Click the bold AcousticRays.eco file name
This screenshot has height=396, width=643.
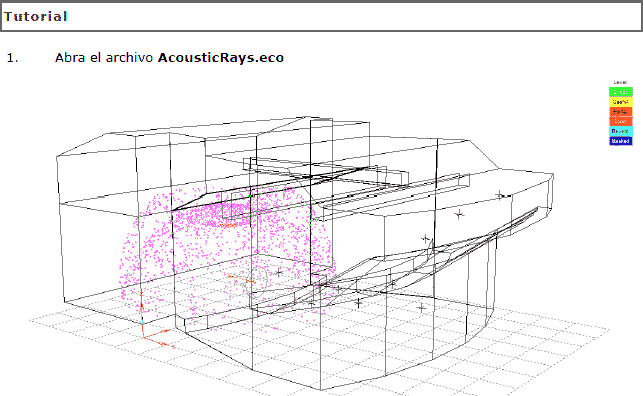pyautogui.click(x=221, y=57)
